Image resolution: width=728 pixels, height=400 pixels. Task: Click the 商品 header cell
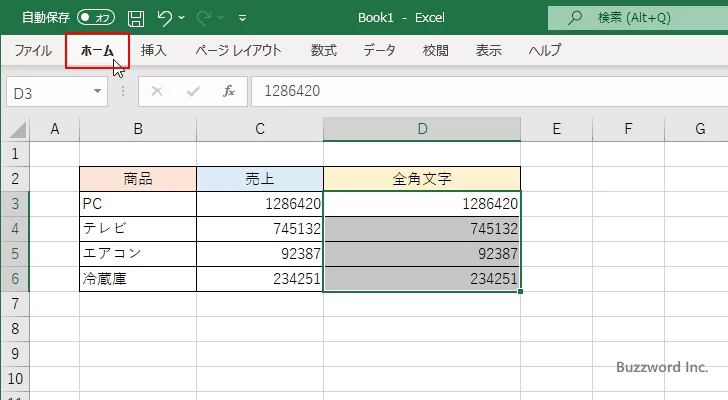(x=138, y=179)
